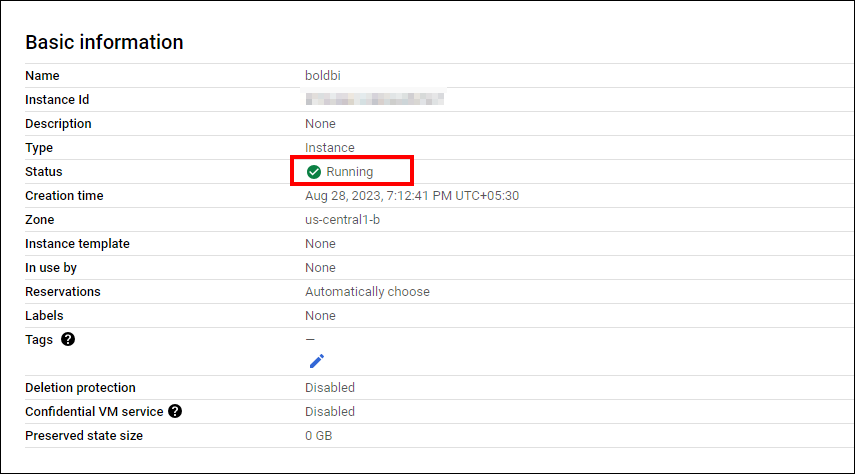Select the Running status text
This screenshot has width=855, height=474.
click(x=349, y=172)
